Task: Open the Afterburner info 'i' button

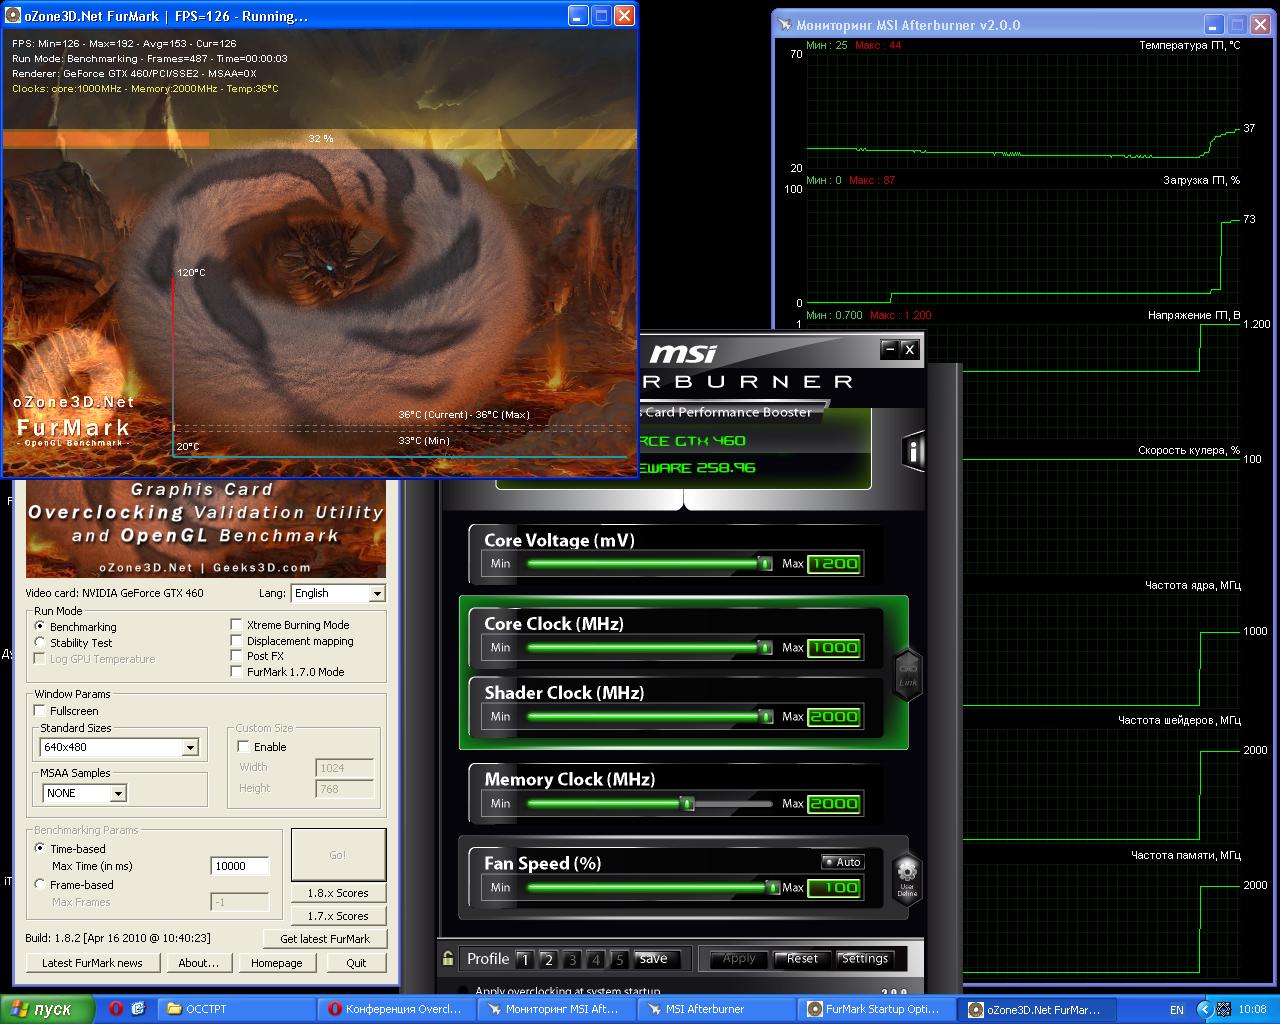Action: pos(912,451)
